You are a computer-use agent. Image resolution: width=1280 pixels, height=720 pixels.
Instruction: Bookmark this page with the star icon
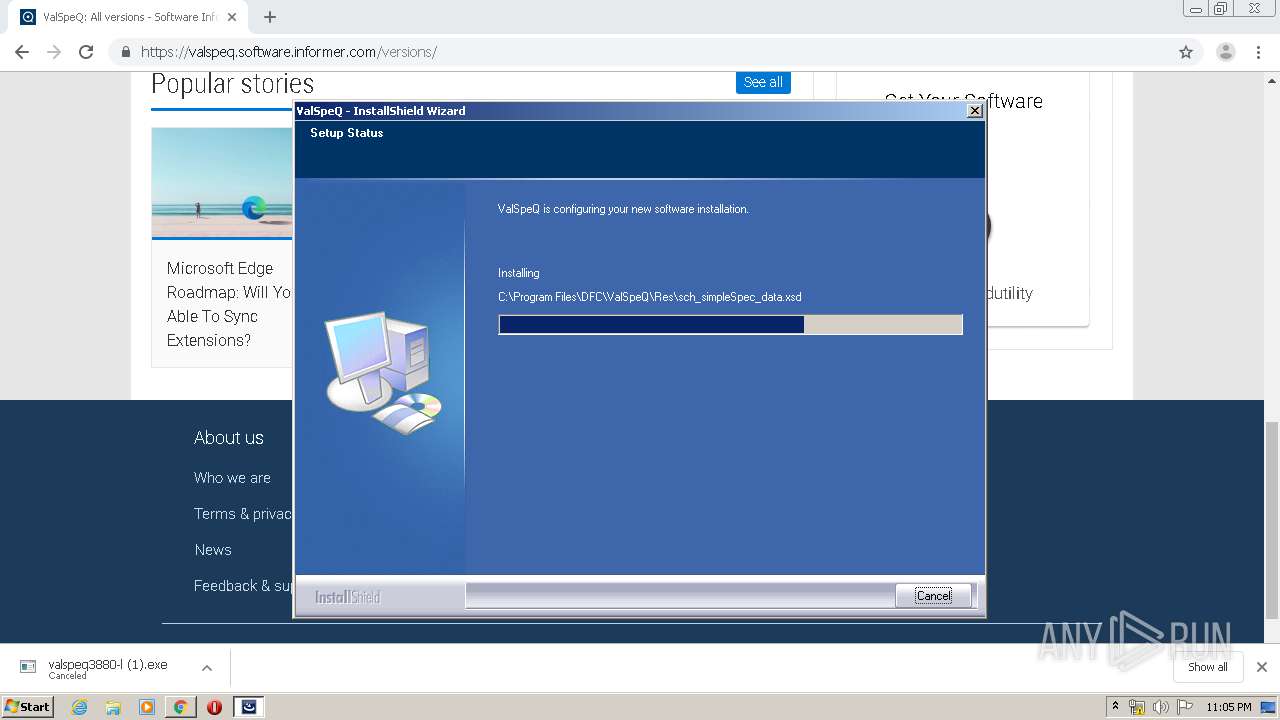1186,52
